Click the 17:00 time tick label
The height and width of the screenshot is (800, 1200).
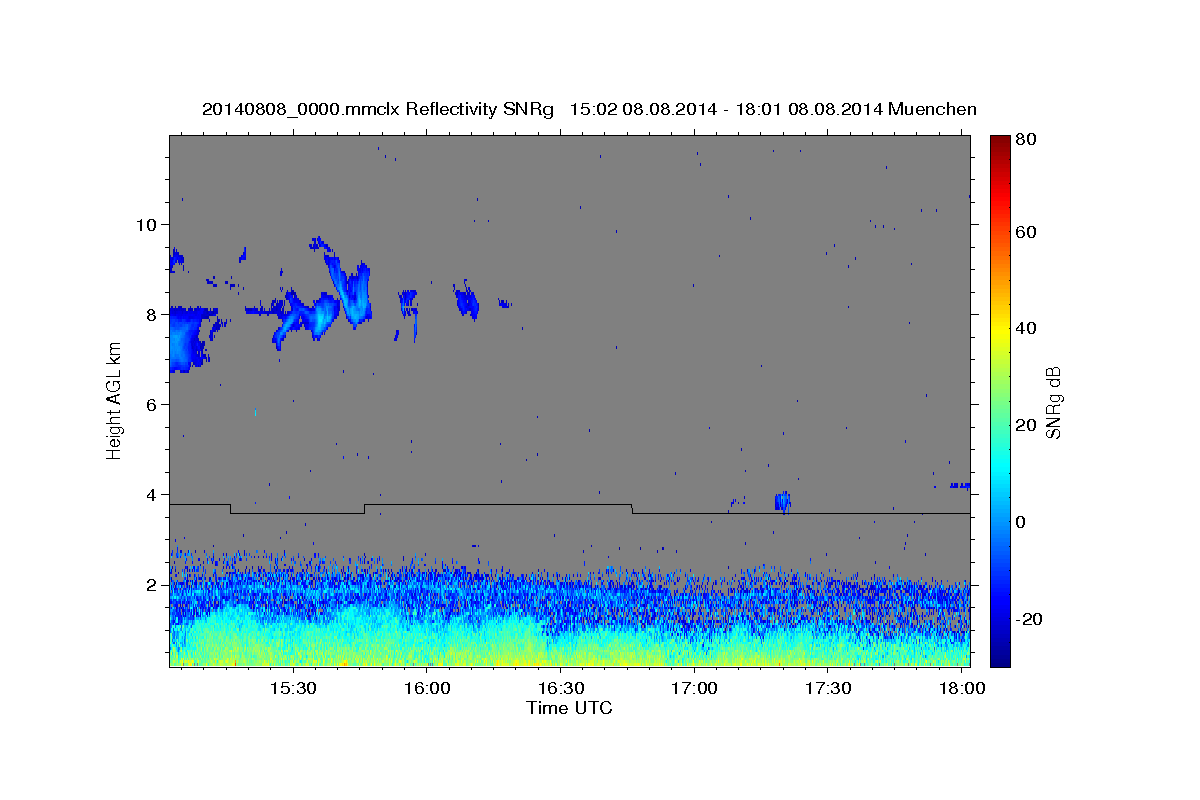[694, 689]
